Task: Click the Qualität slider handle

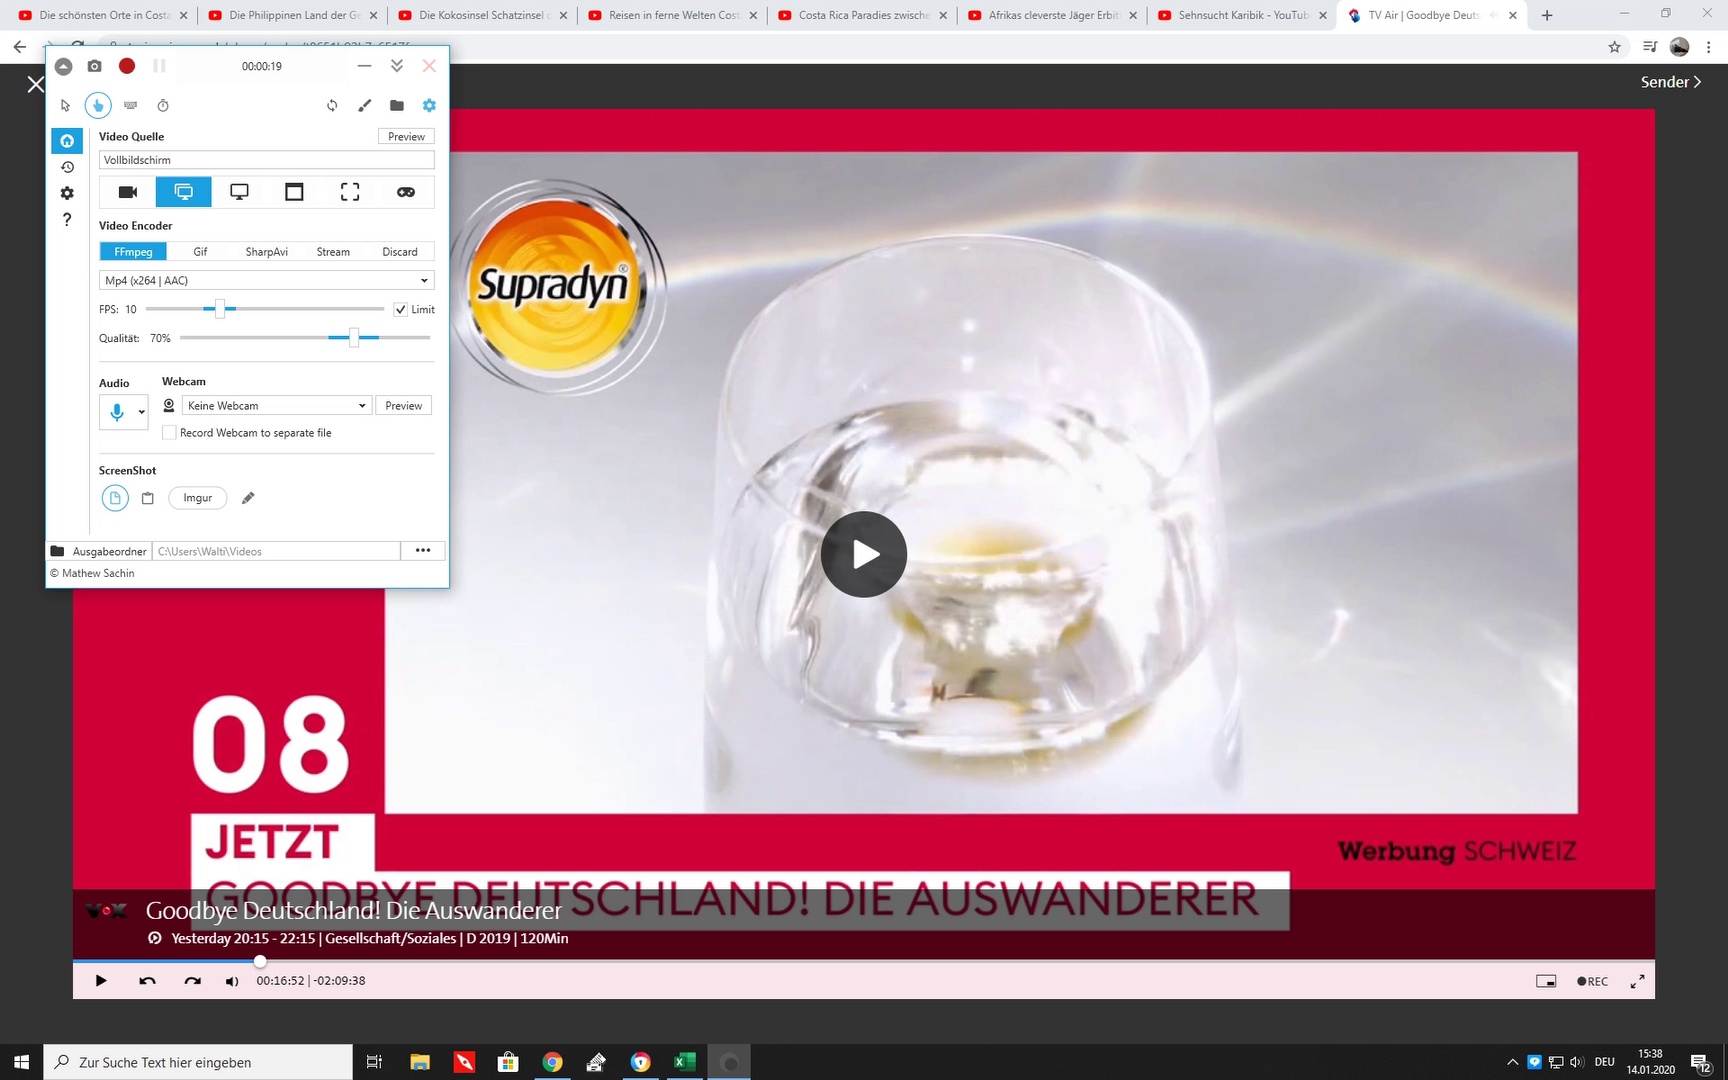Action: [x=354, y=338]
